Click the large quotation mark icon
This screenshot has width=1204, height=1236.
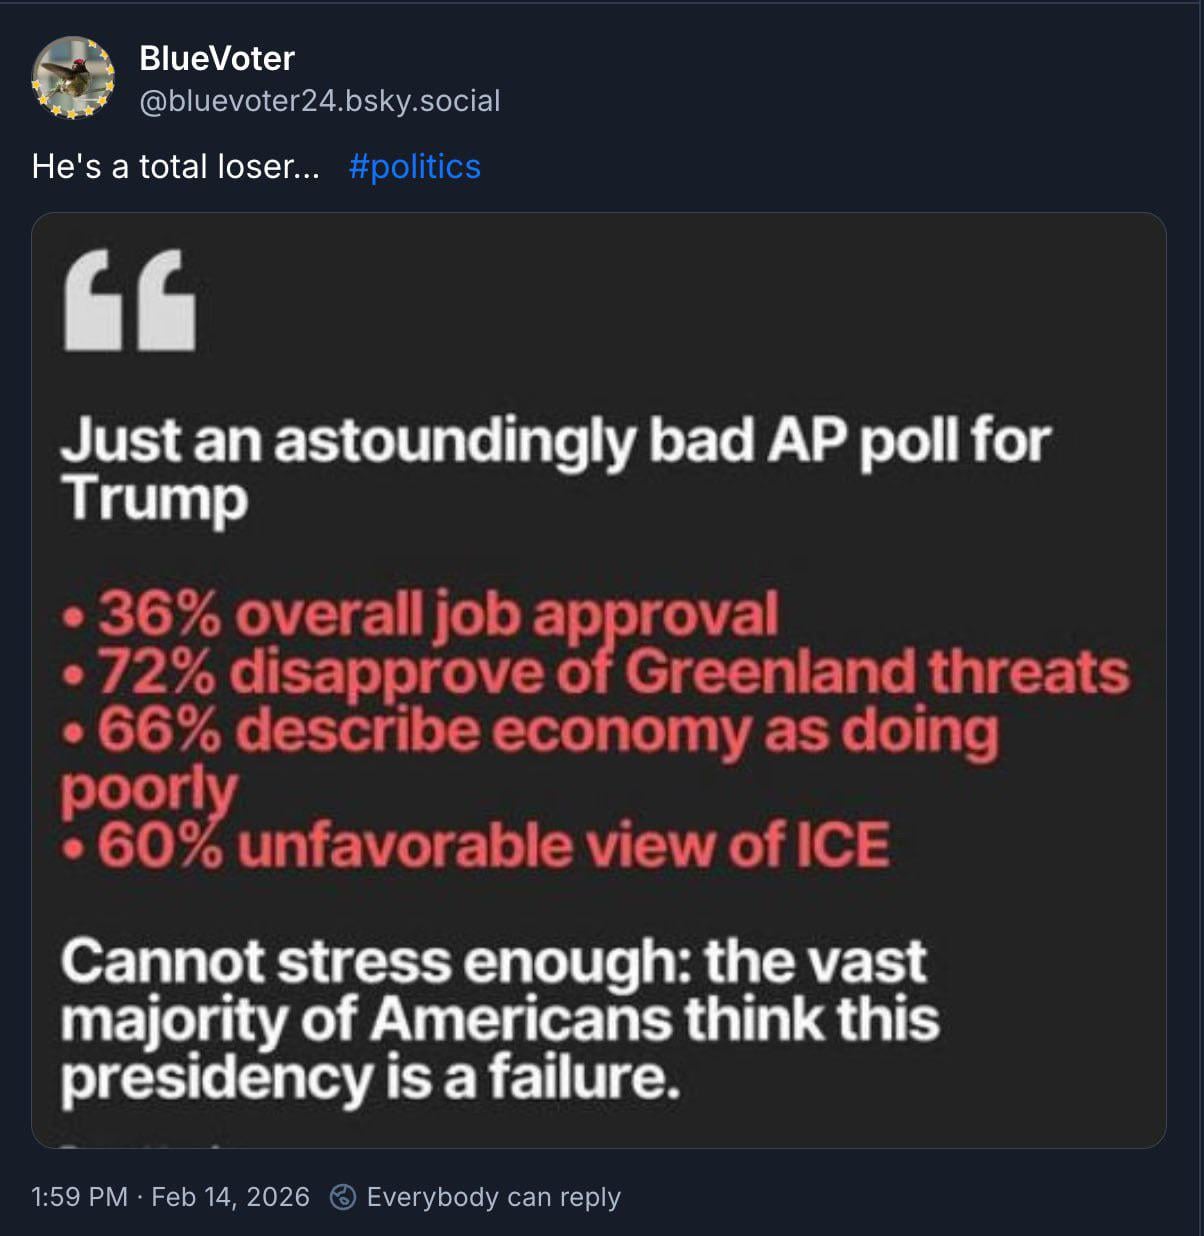click(x=130, y=301)
